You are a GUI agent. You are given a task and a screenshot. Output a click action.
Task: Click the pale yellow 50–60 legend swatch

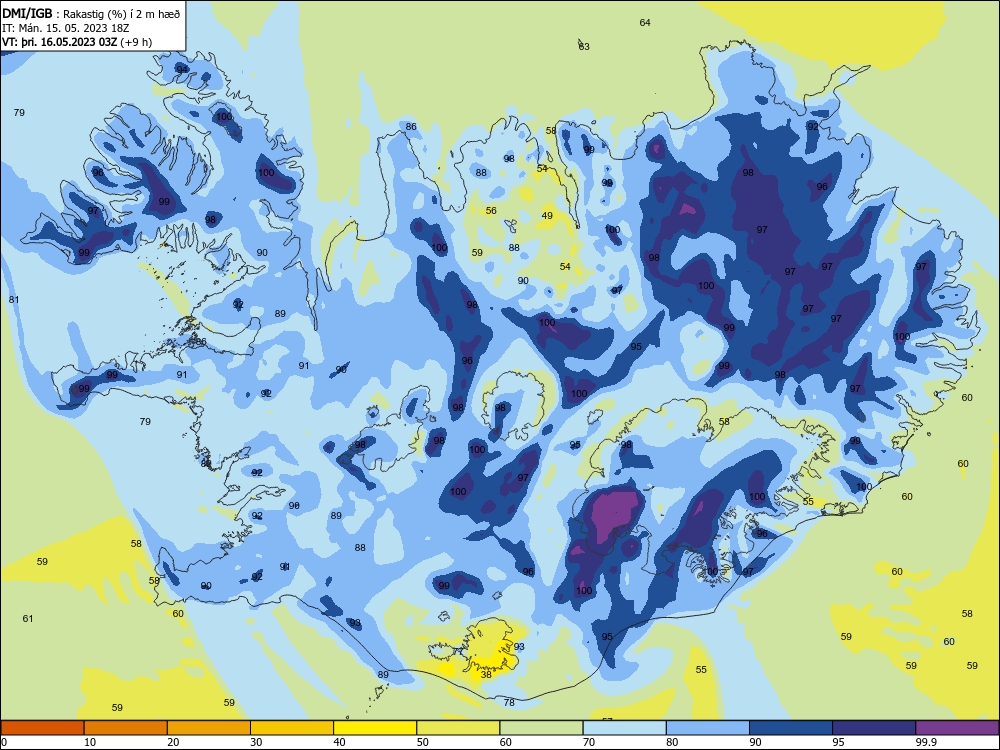pos(458,728)
